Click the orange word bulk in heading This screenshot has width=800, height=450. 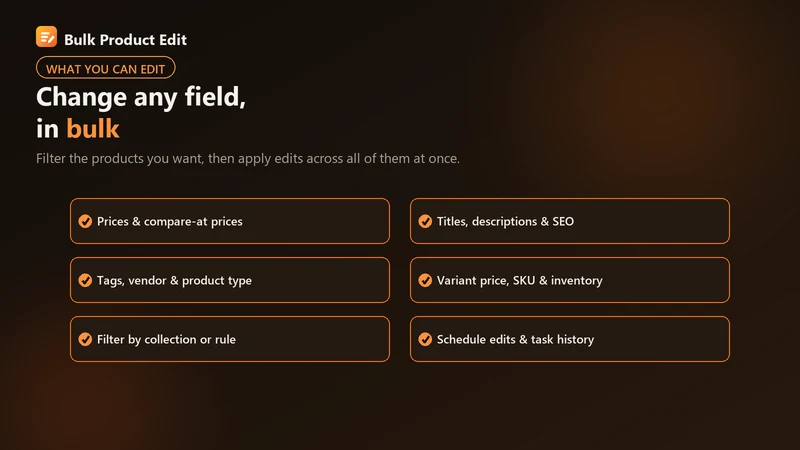pyautogui.click(x=93, y=129)
